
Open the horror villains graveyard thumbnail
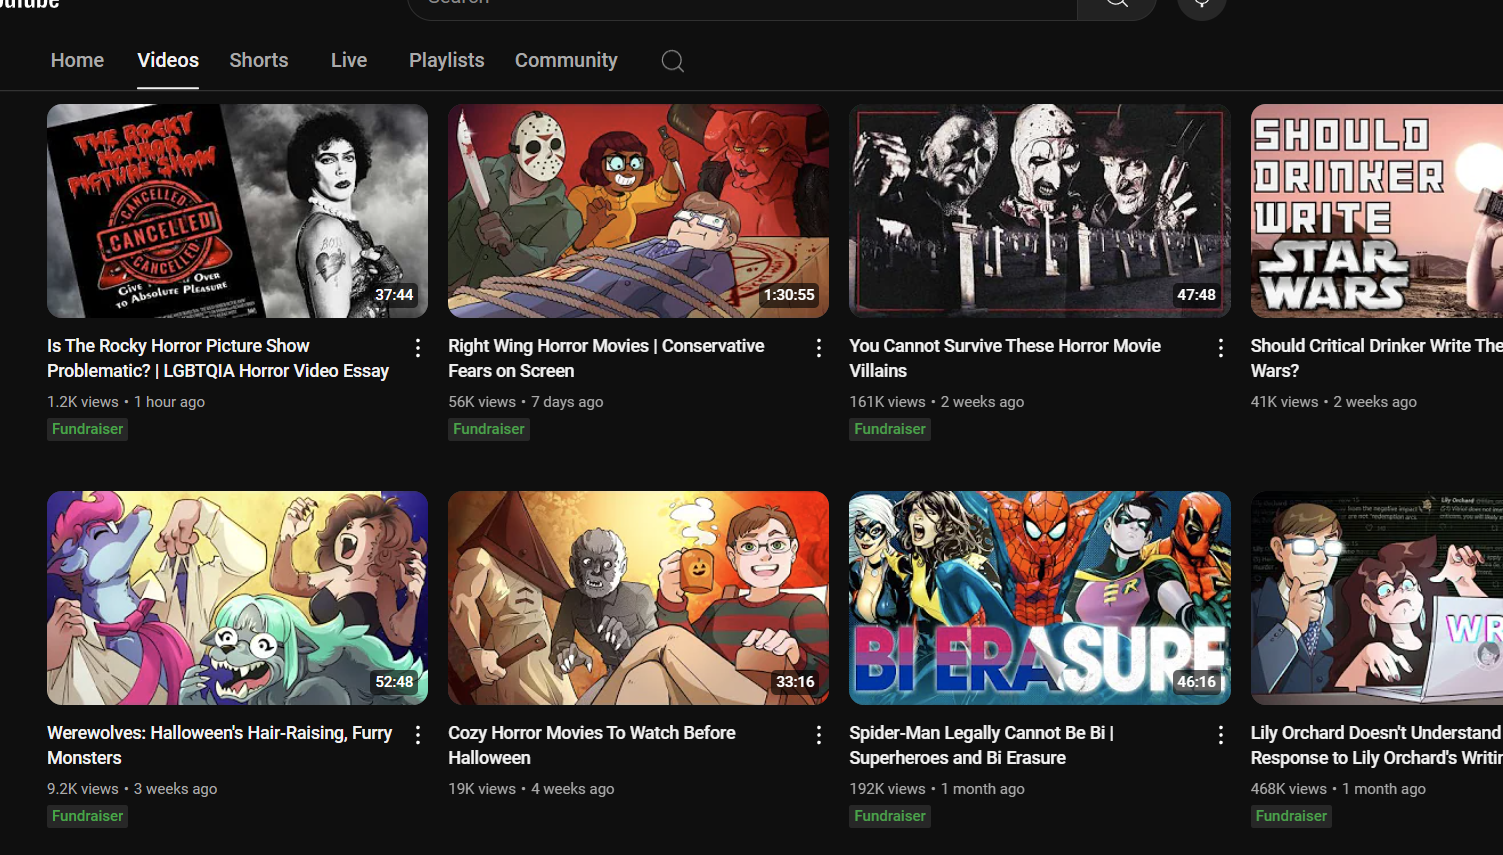1040,211
